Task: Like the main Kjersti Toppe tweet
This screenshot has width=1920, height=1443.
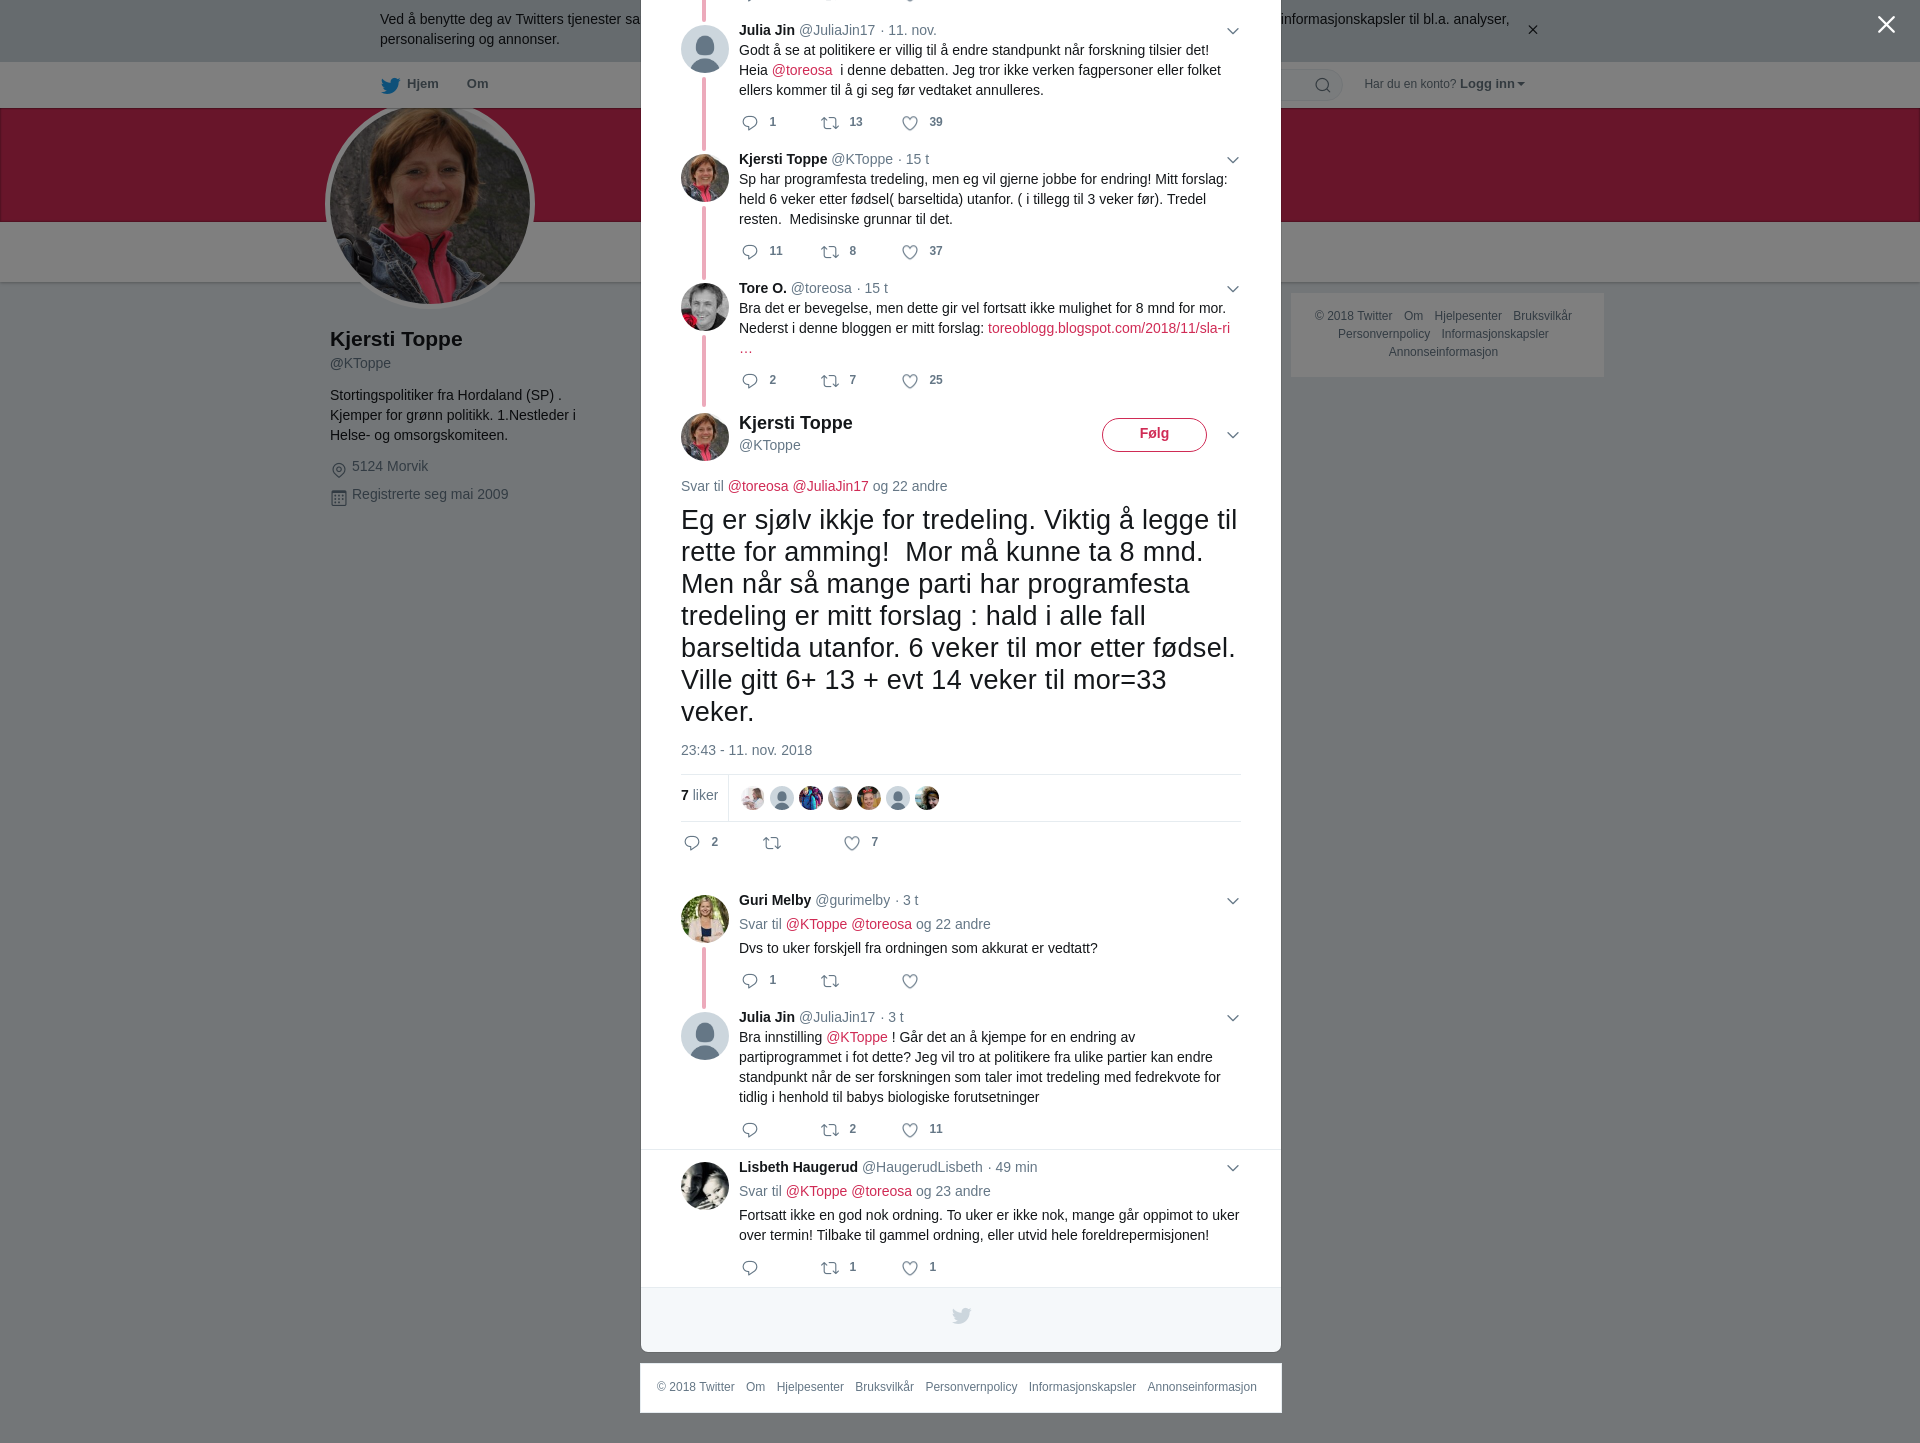Action: [x=852, y=843]
